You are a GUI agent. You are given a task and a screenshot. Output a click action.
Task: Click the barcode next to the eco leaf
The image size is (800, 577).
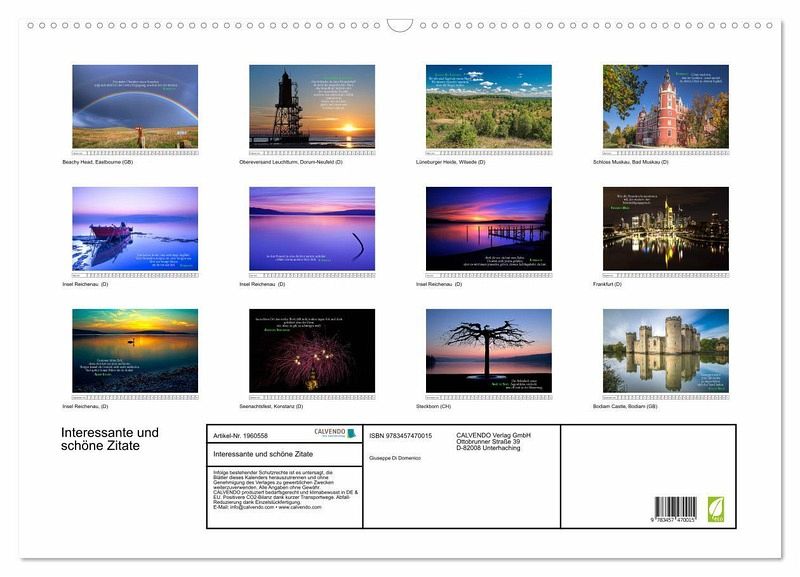676,509
